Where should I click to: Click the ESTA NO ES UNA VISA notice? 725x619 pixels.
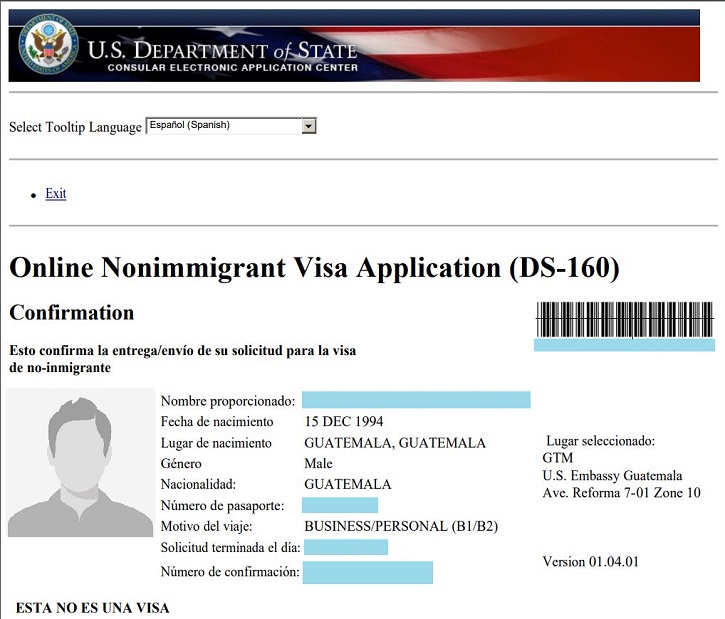(x=92, y=608)
